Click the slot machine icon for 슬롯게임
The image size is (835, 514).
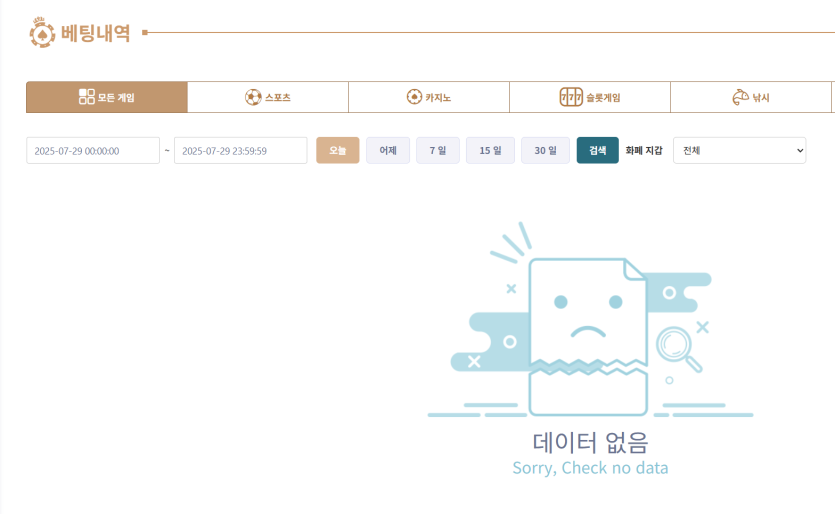coord(570,97)
